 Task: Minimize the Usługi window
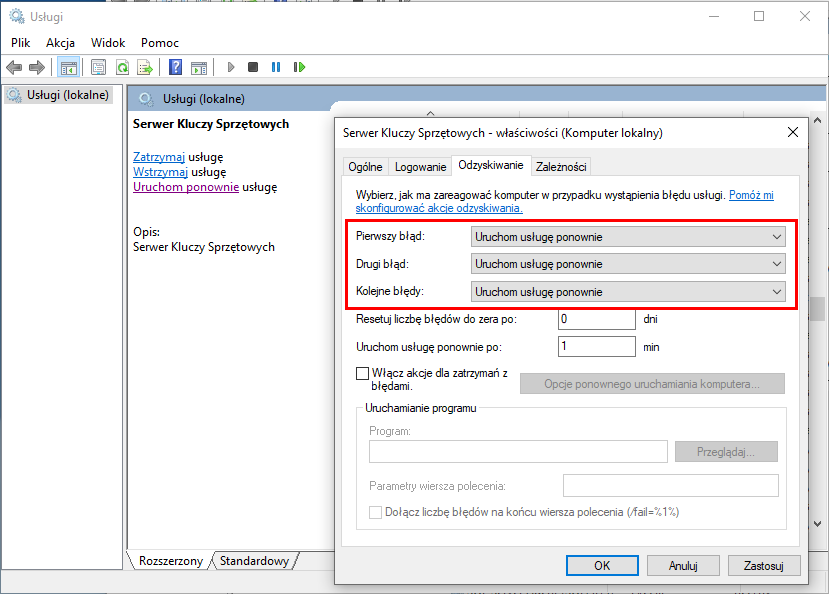[714, 16]
